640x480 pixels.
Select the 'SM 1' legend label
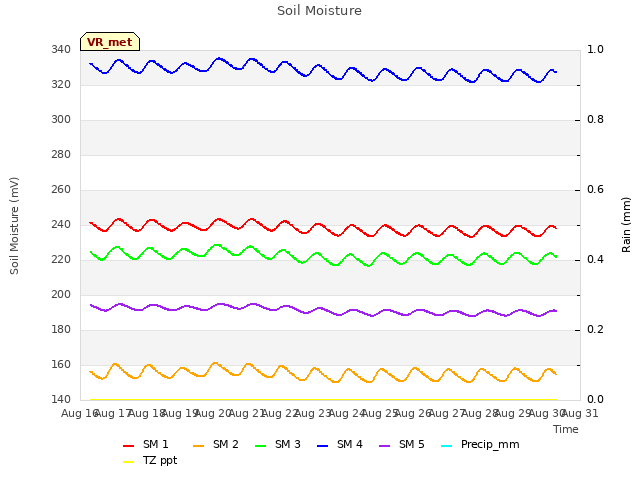[x=156, y=444]
